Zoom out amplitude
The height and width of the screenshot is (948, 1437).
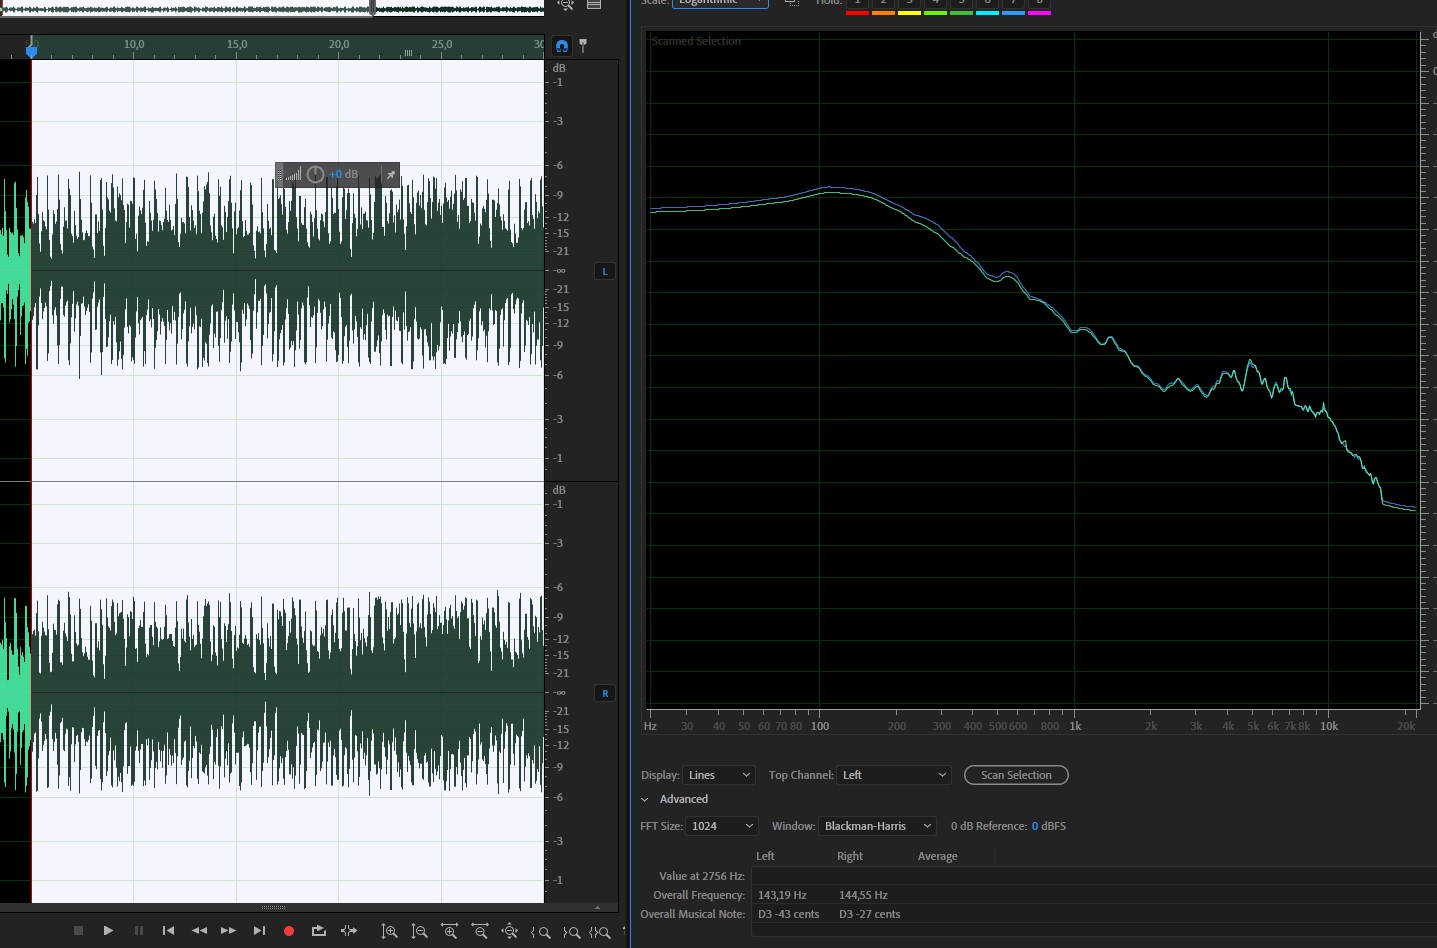point(420,931)
